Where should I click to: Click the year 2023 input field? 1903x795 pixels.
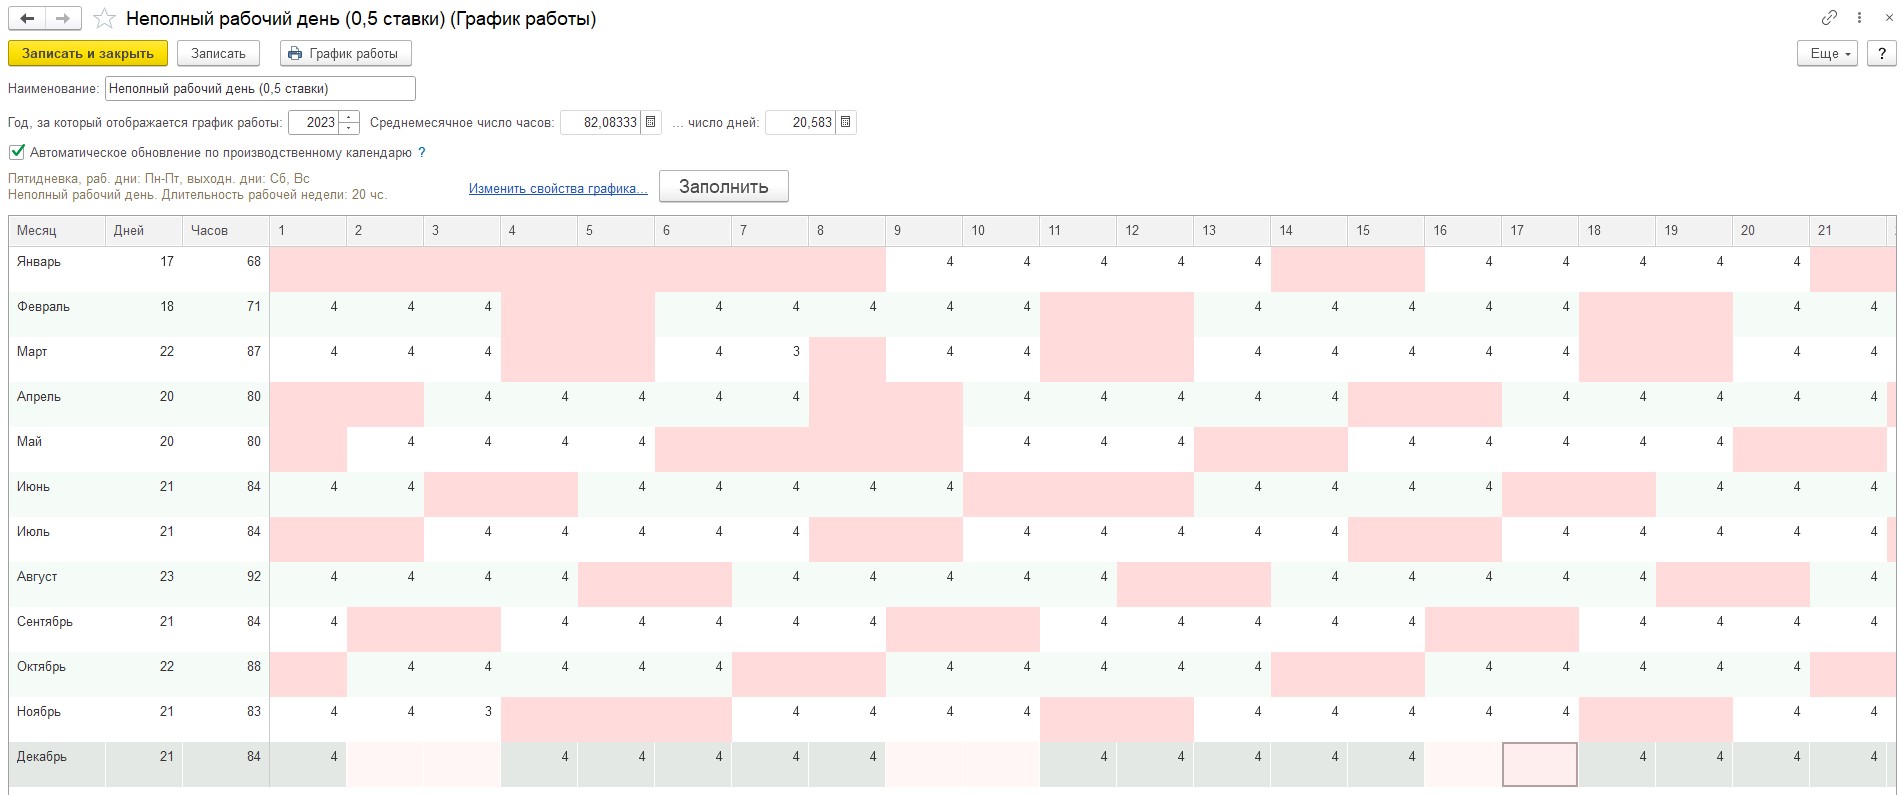coord(314,122)
